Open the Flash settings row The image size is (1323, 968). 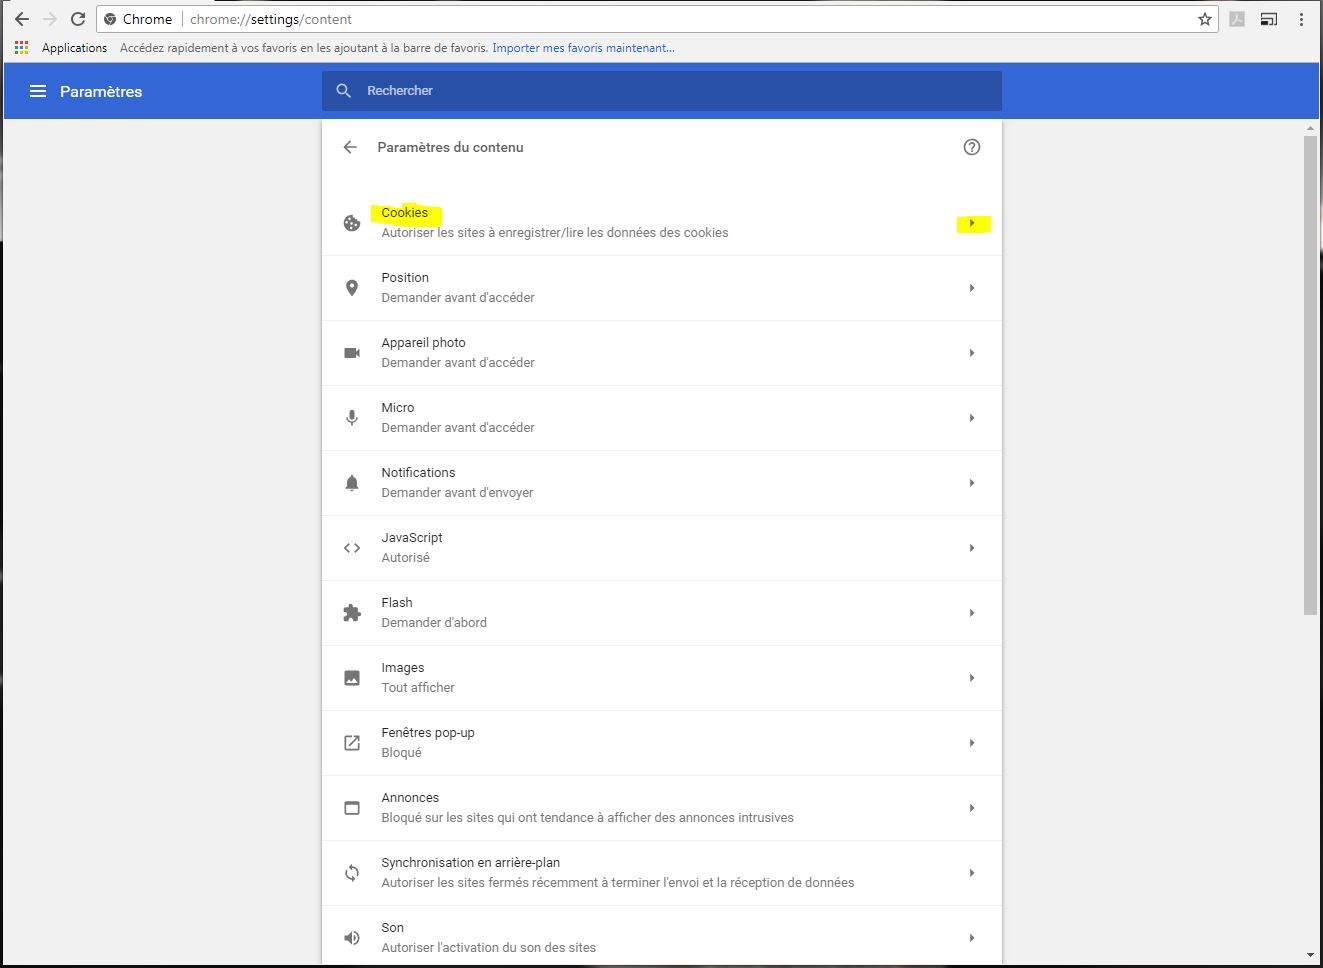pos(660,613)
